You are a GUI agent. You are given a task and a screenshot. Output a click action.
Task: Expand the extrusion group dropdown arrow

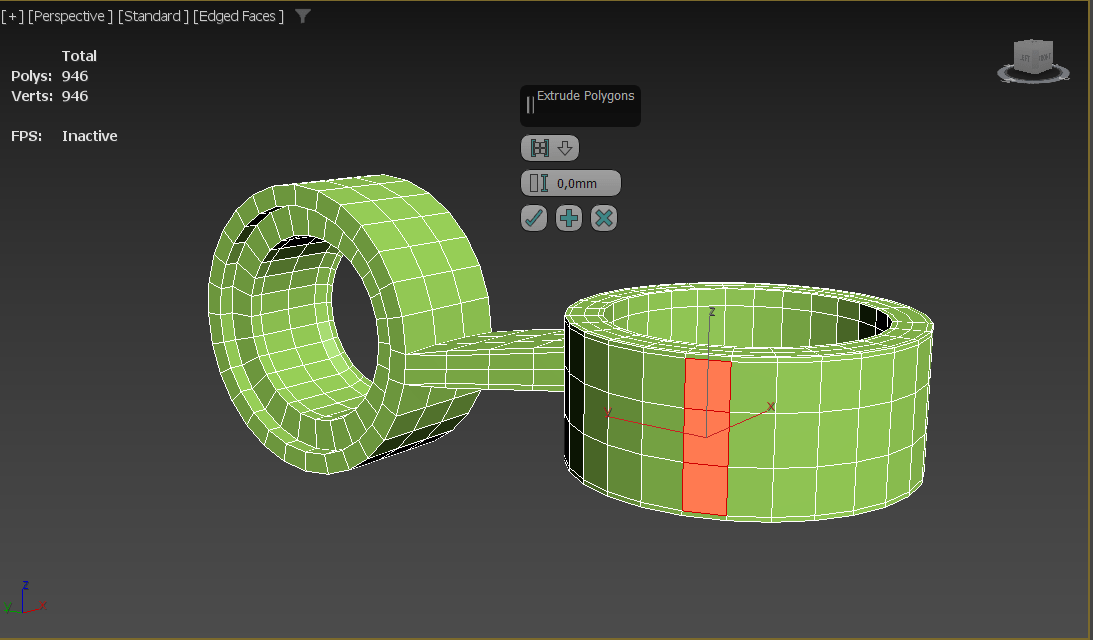point(563,148)
